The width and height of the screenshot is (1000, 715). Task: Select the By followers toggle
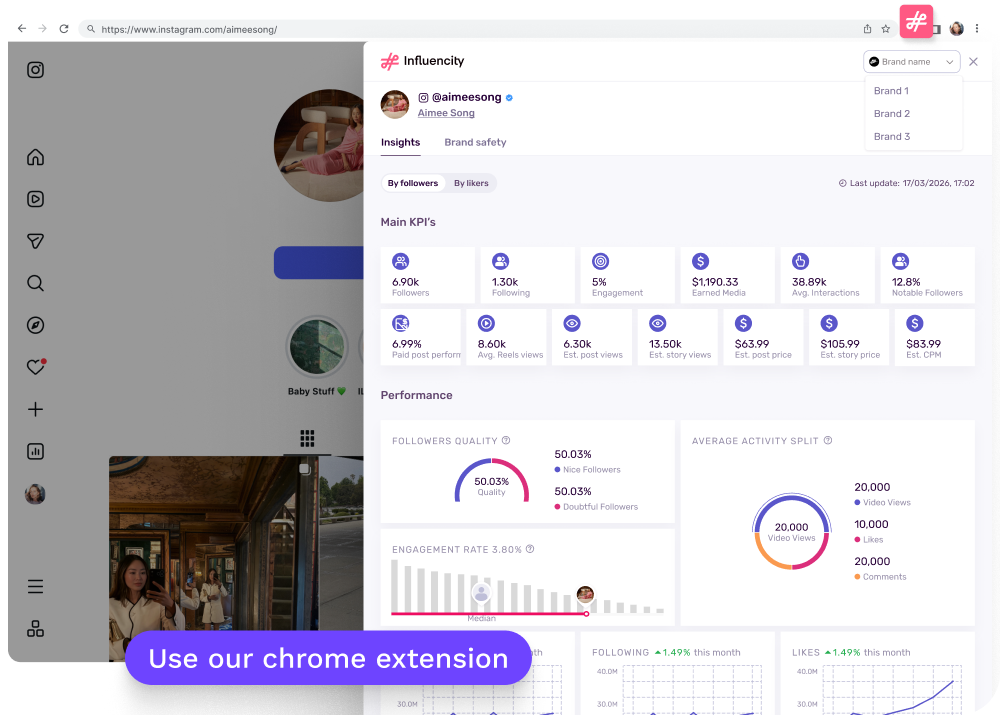click(413, 183)
